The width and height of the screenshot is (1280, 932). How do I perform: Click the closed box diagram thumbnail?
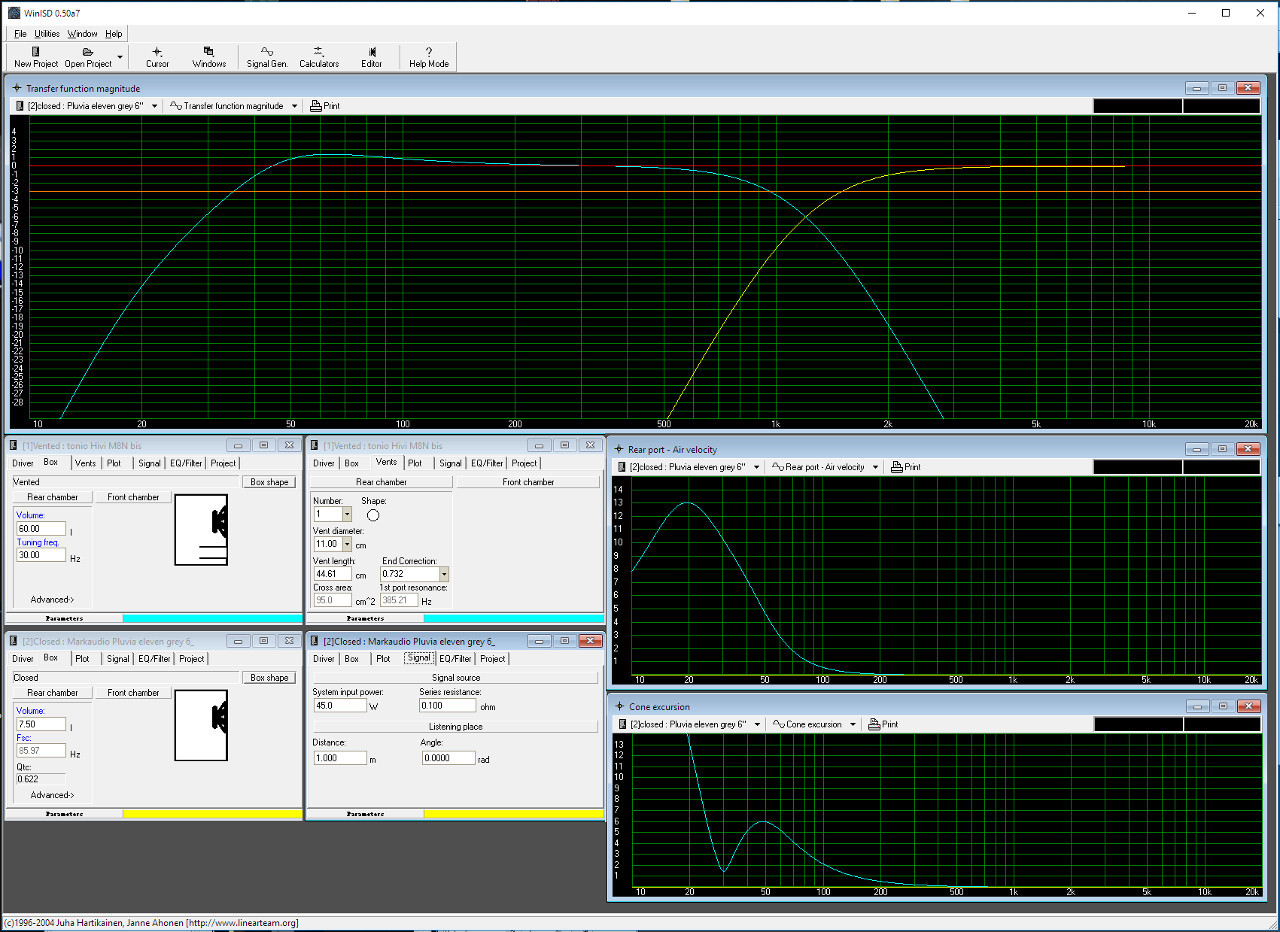[201, 726]
